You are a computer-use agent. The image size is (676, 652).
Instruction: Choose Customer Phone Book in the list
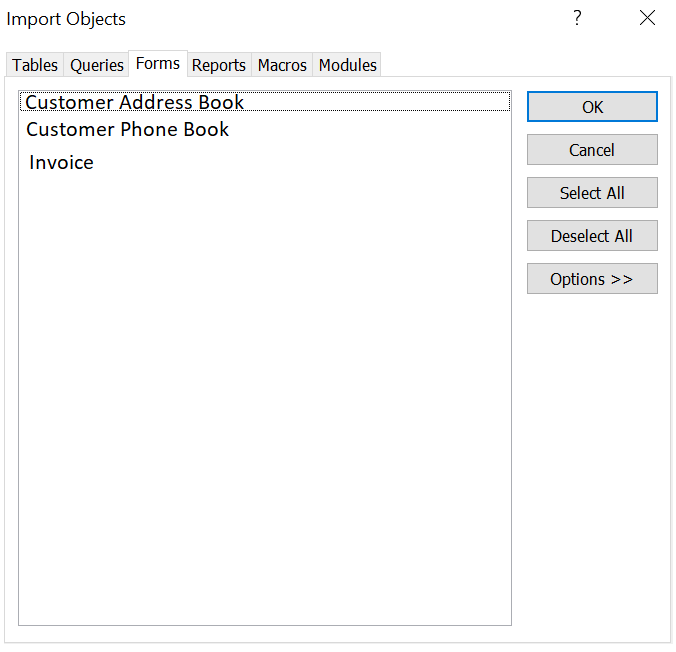(x=128, y=130)
